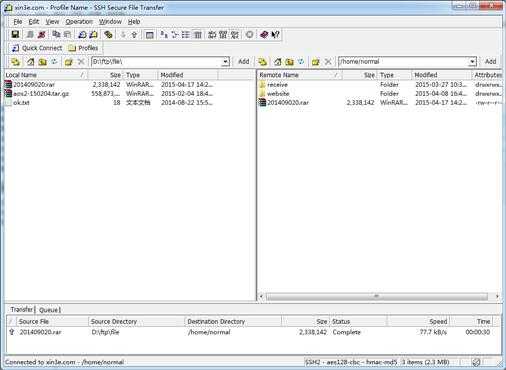Expand the local path D:\ftp\file dropdown
Screen dimensions: 506x370
point(226,62)
